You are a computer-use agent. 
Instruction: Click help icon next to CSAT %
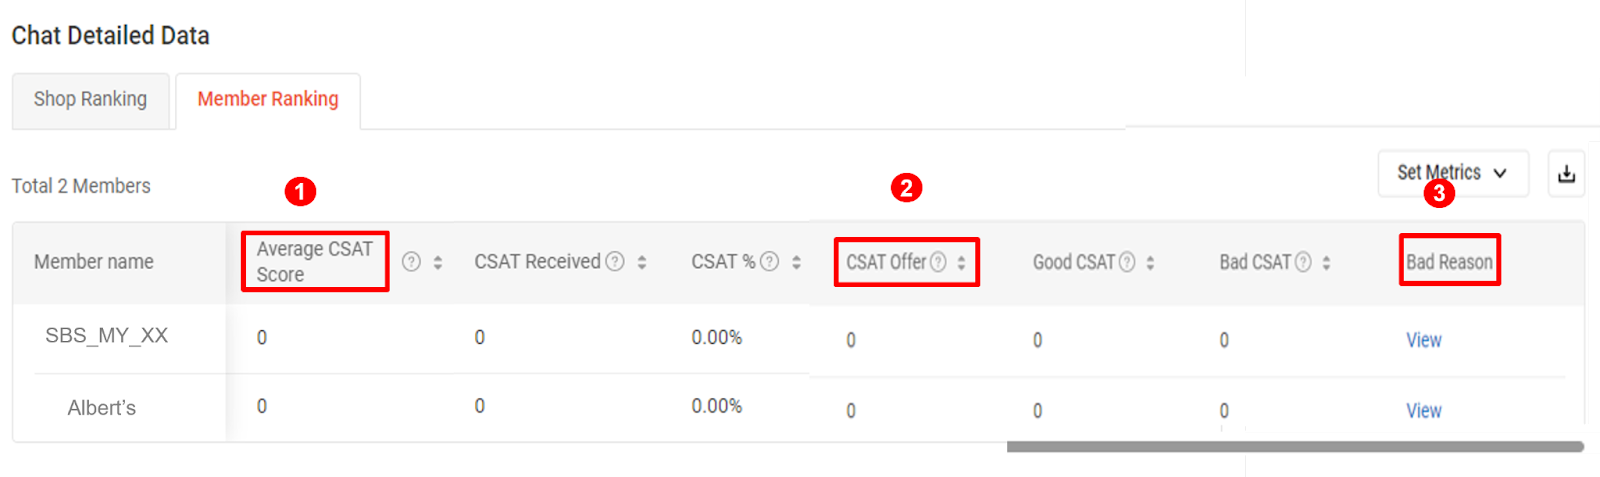tap(769, 262)
